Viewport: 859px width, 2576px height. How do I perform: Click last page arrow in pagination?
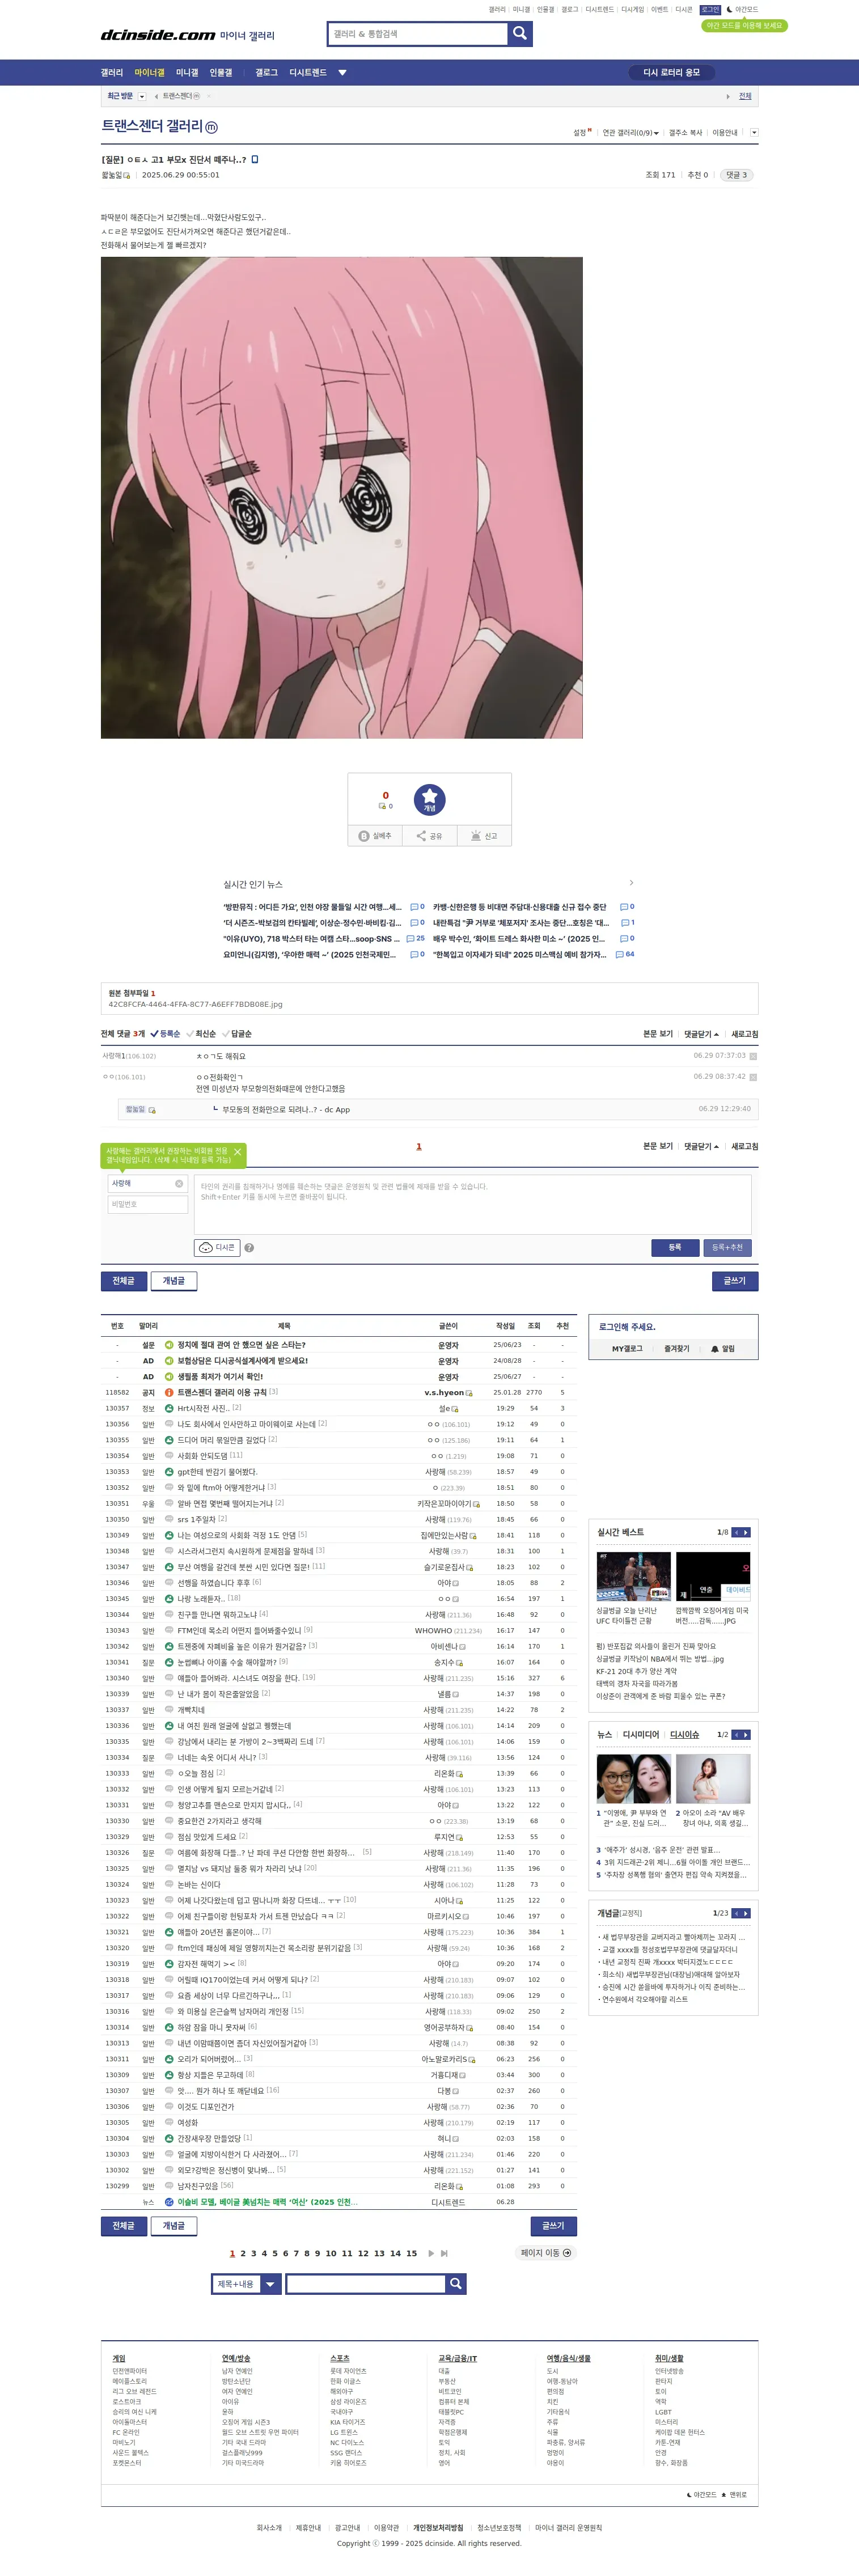coord(444,2253)
